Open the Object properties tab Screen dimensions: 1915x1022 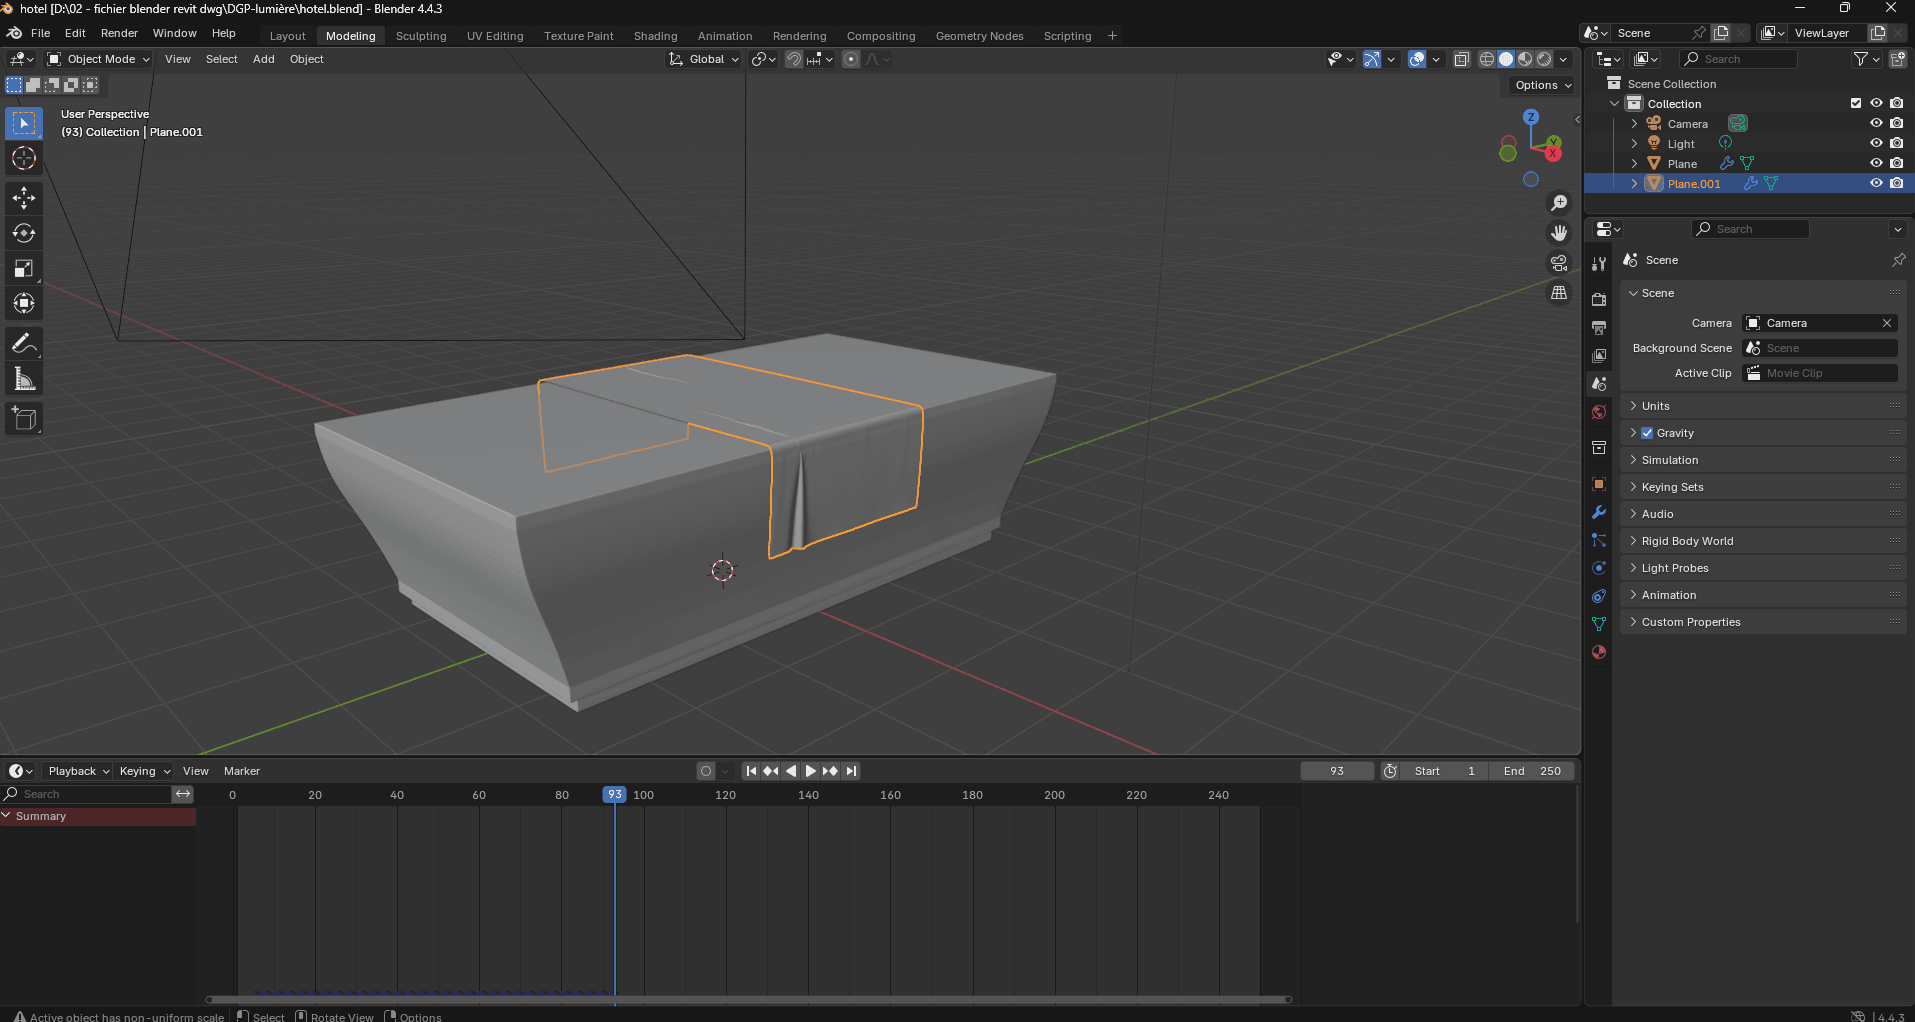click(1599, 484)
